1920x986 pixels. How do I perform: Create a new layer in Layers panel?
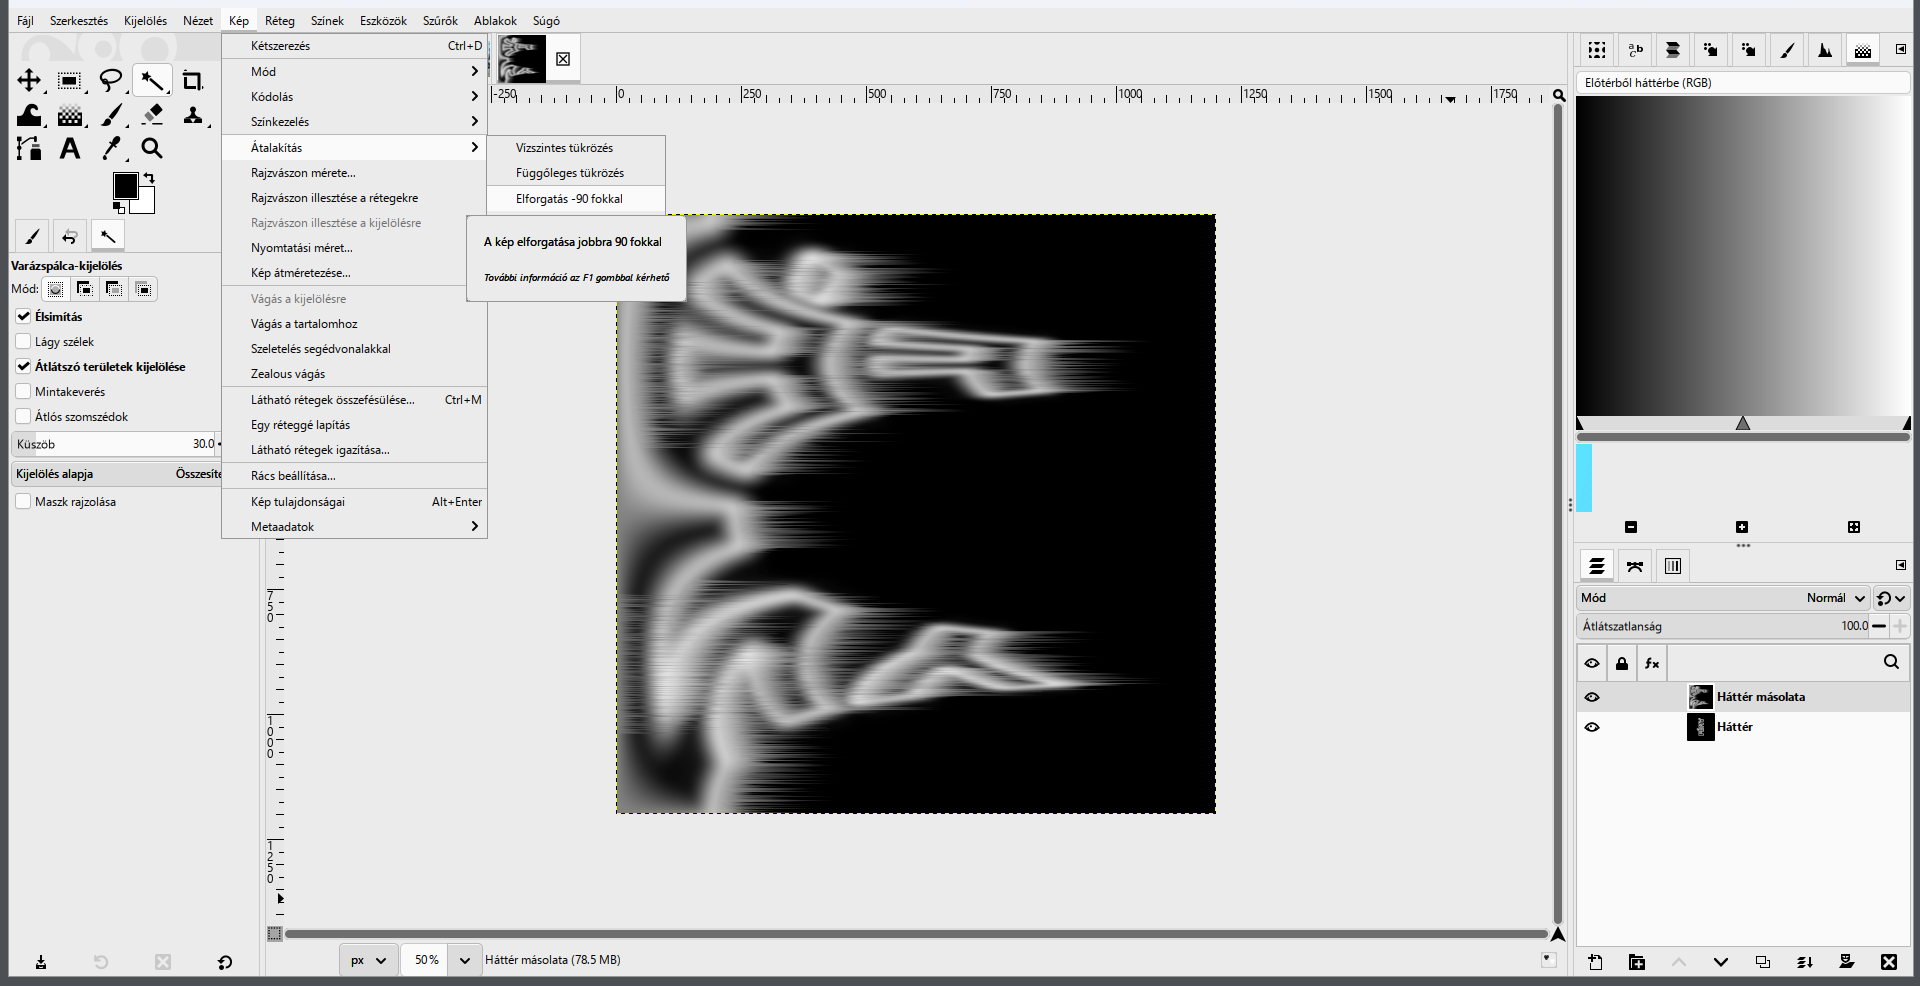pyautogui.click(x=1595, y=962)
